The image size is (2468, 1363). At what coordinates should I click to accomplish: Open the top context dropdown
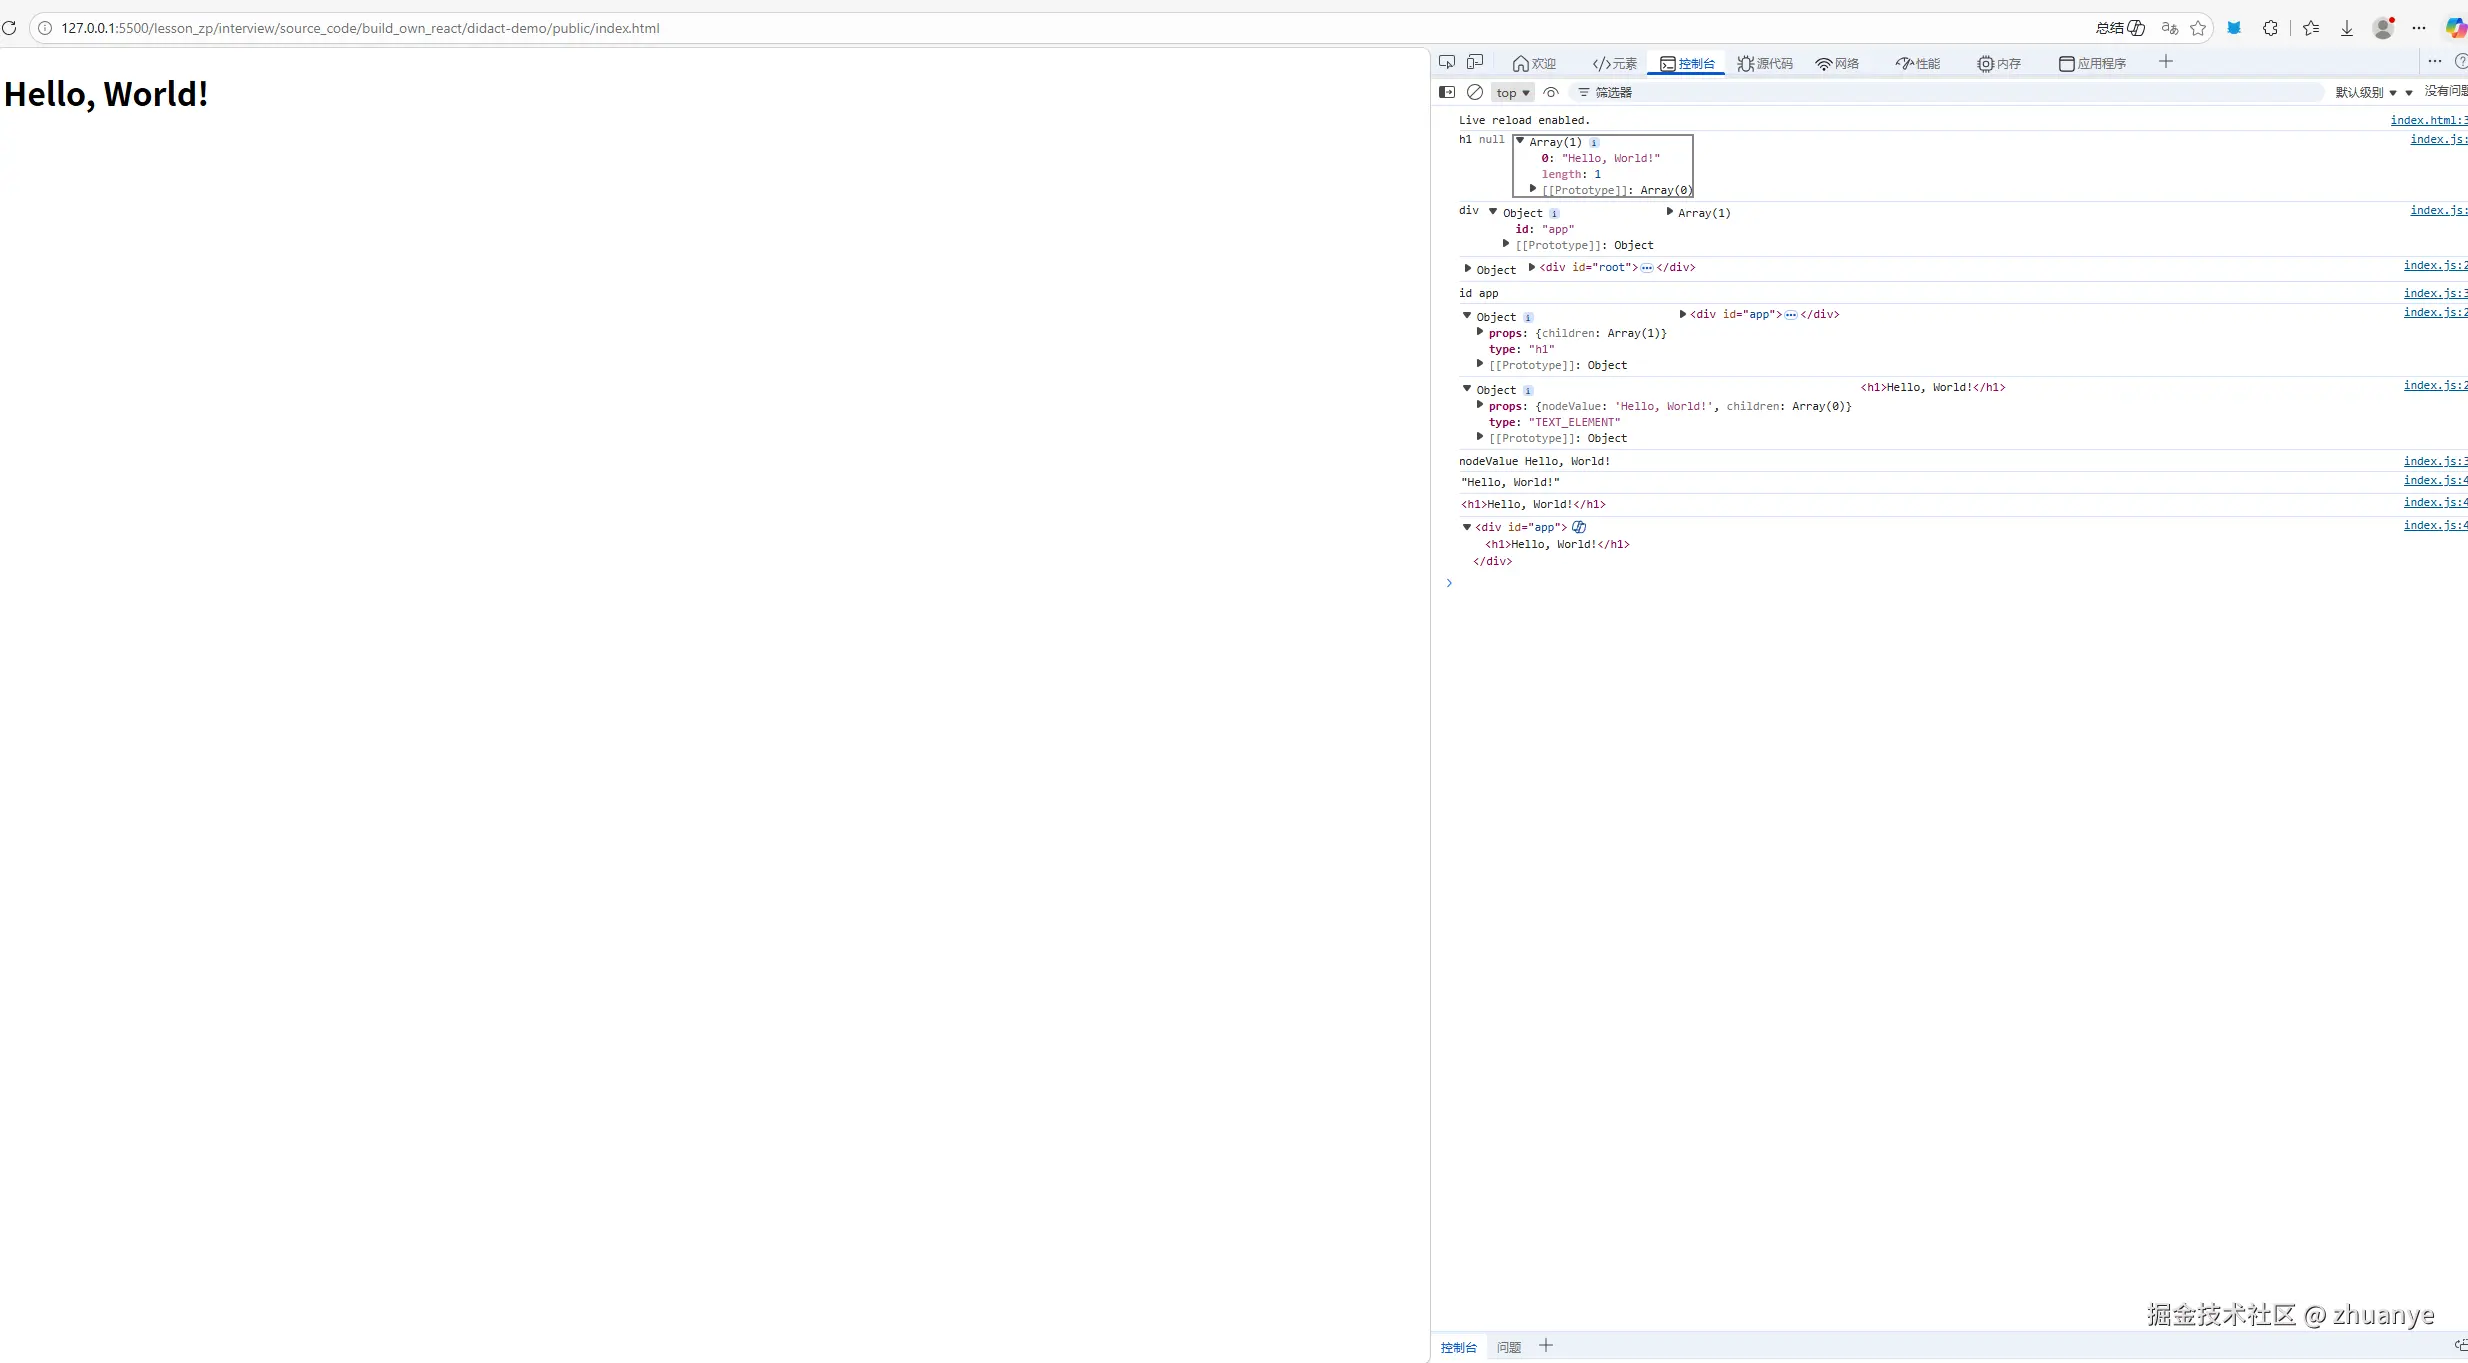tap(1512, 92)
